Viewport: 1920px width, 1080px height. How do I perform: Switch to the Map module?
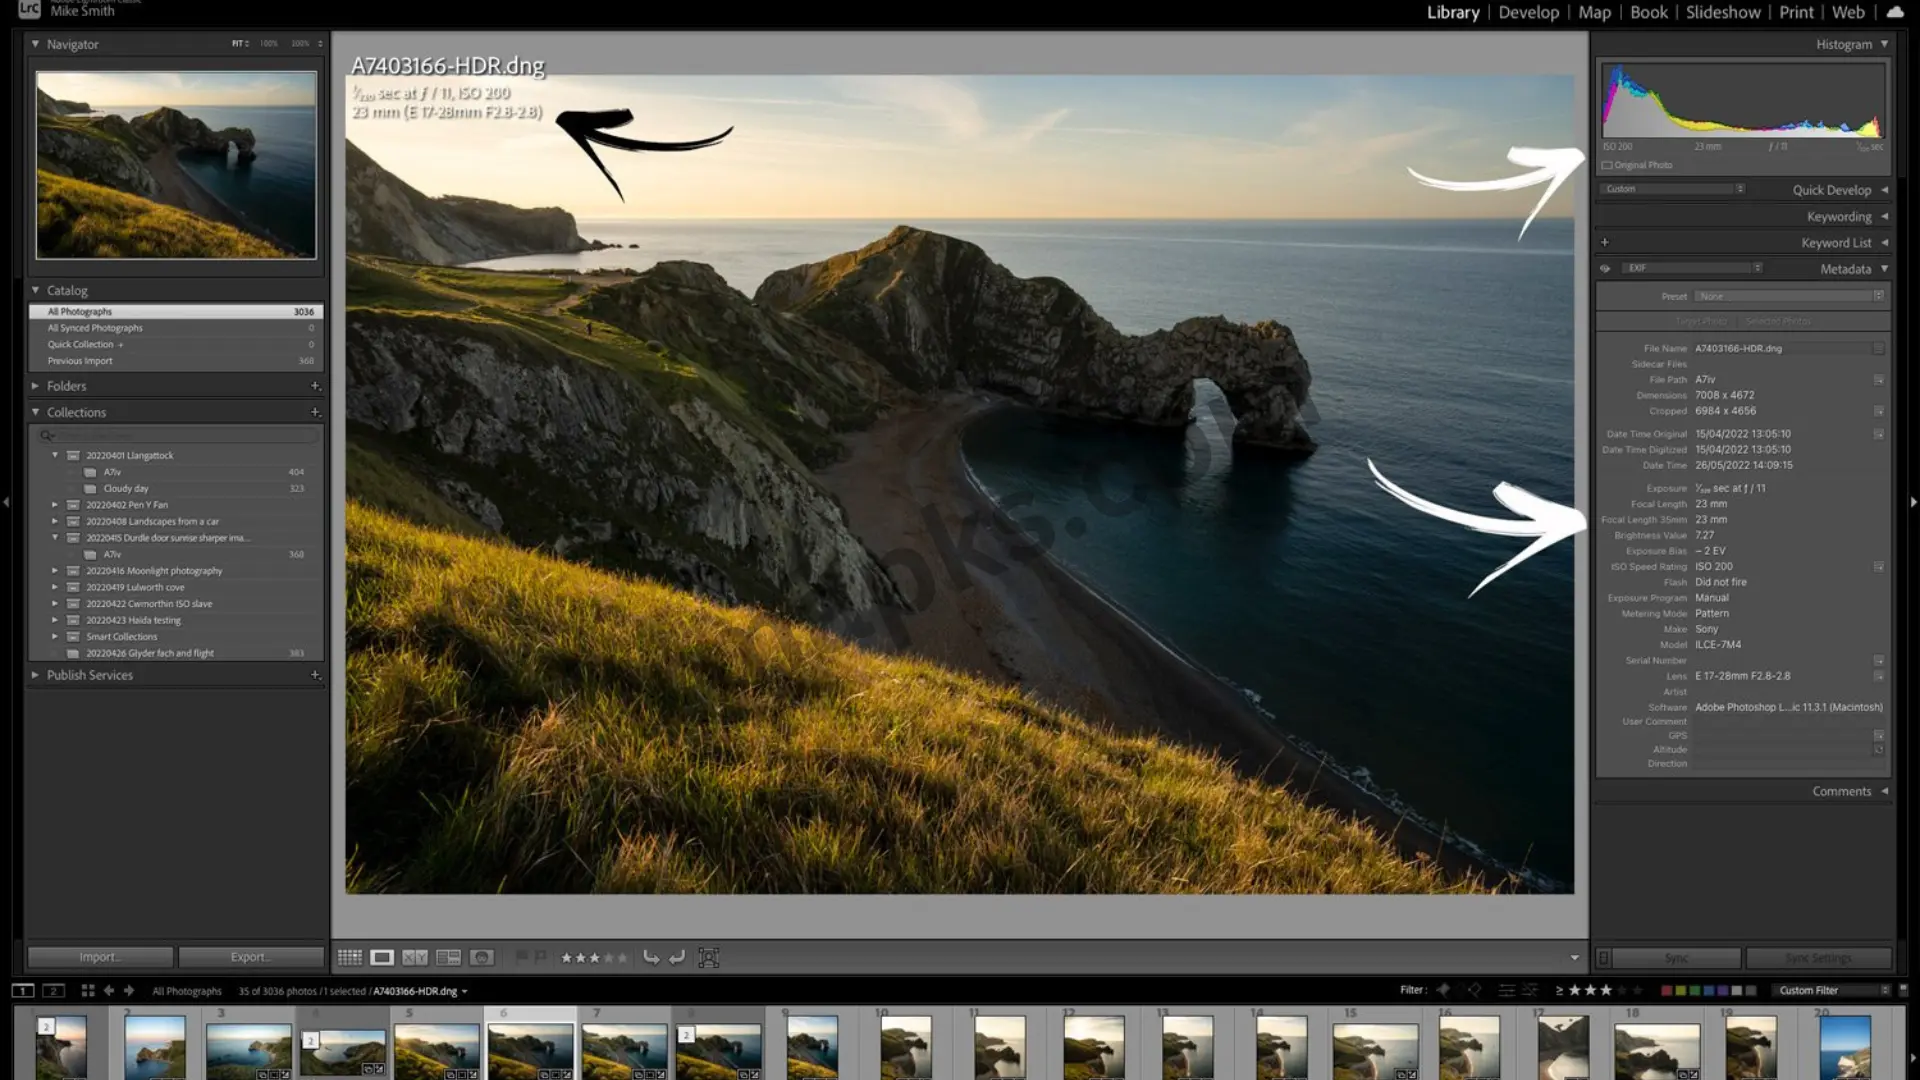click(1595, 12)
